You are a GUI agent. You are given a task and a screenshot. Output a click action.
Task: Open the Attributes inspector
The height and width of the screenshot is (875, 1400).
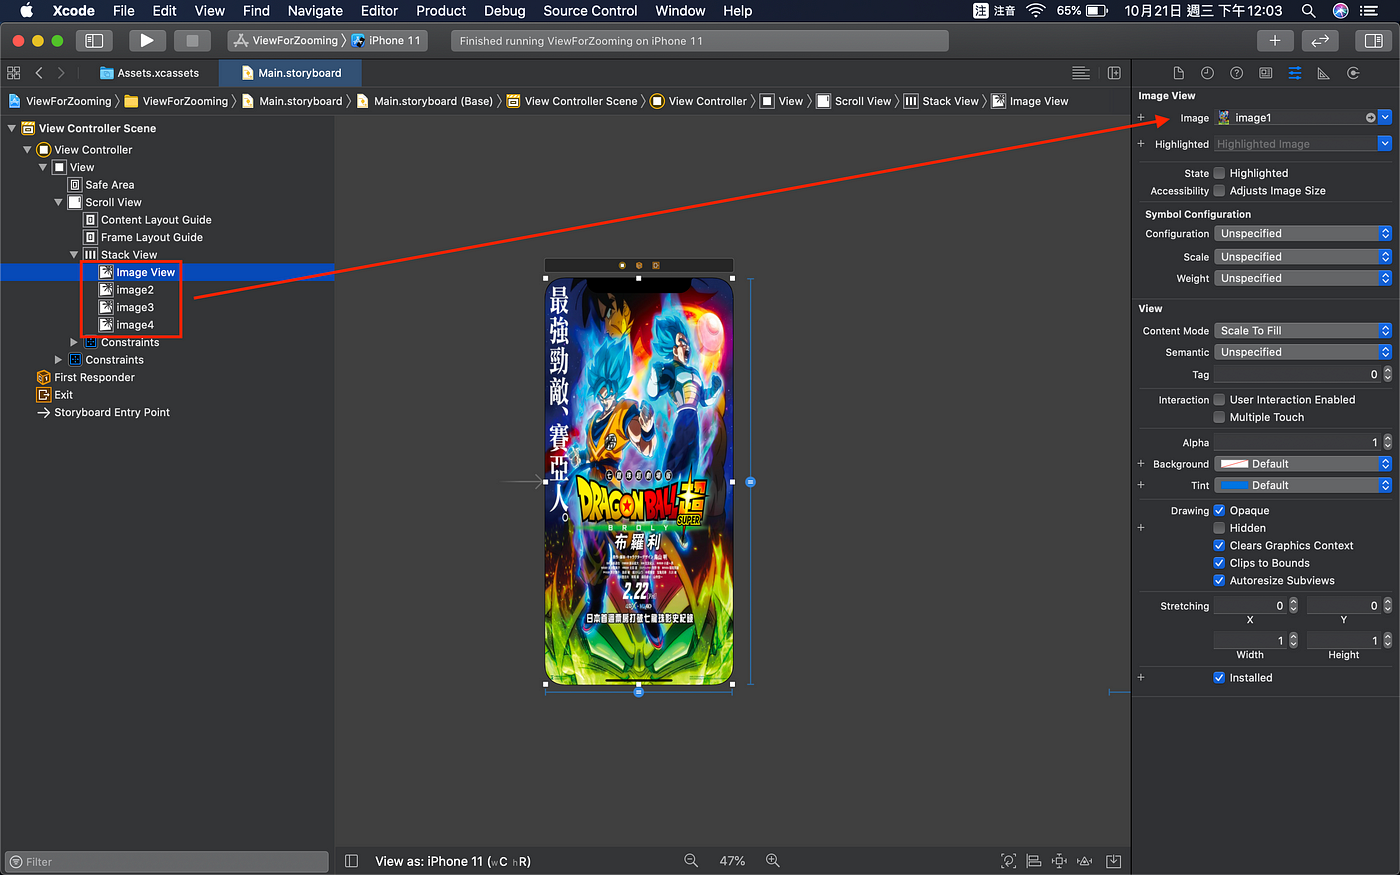tap(1294, 73)
